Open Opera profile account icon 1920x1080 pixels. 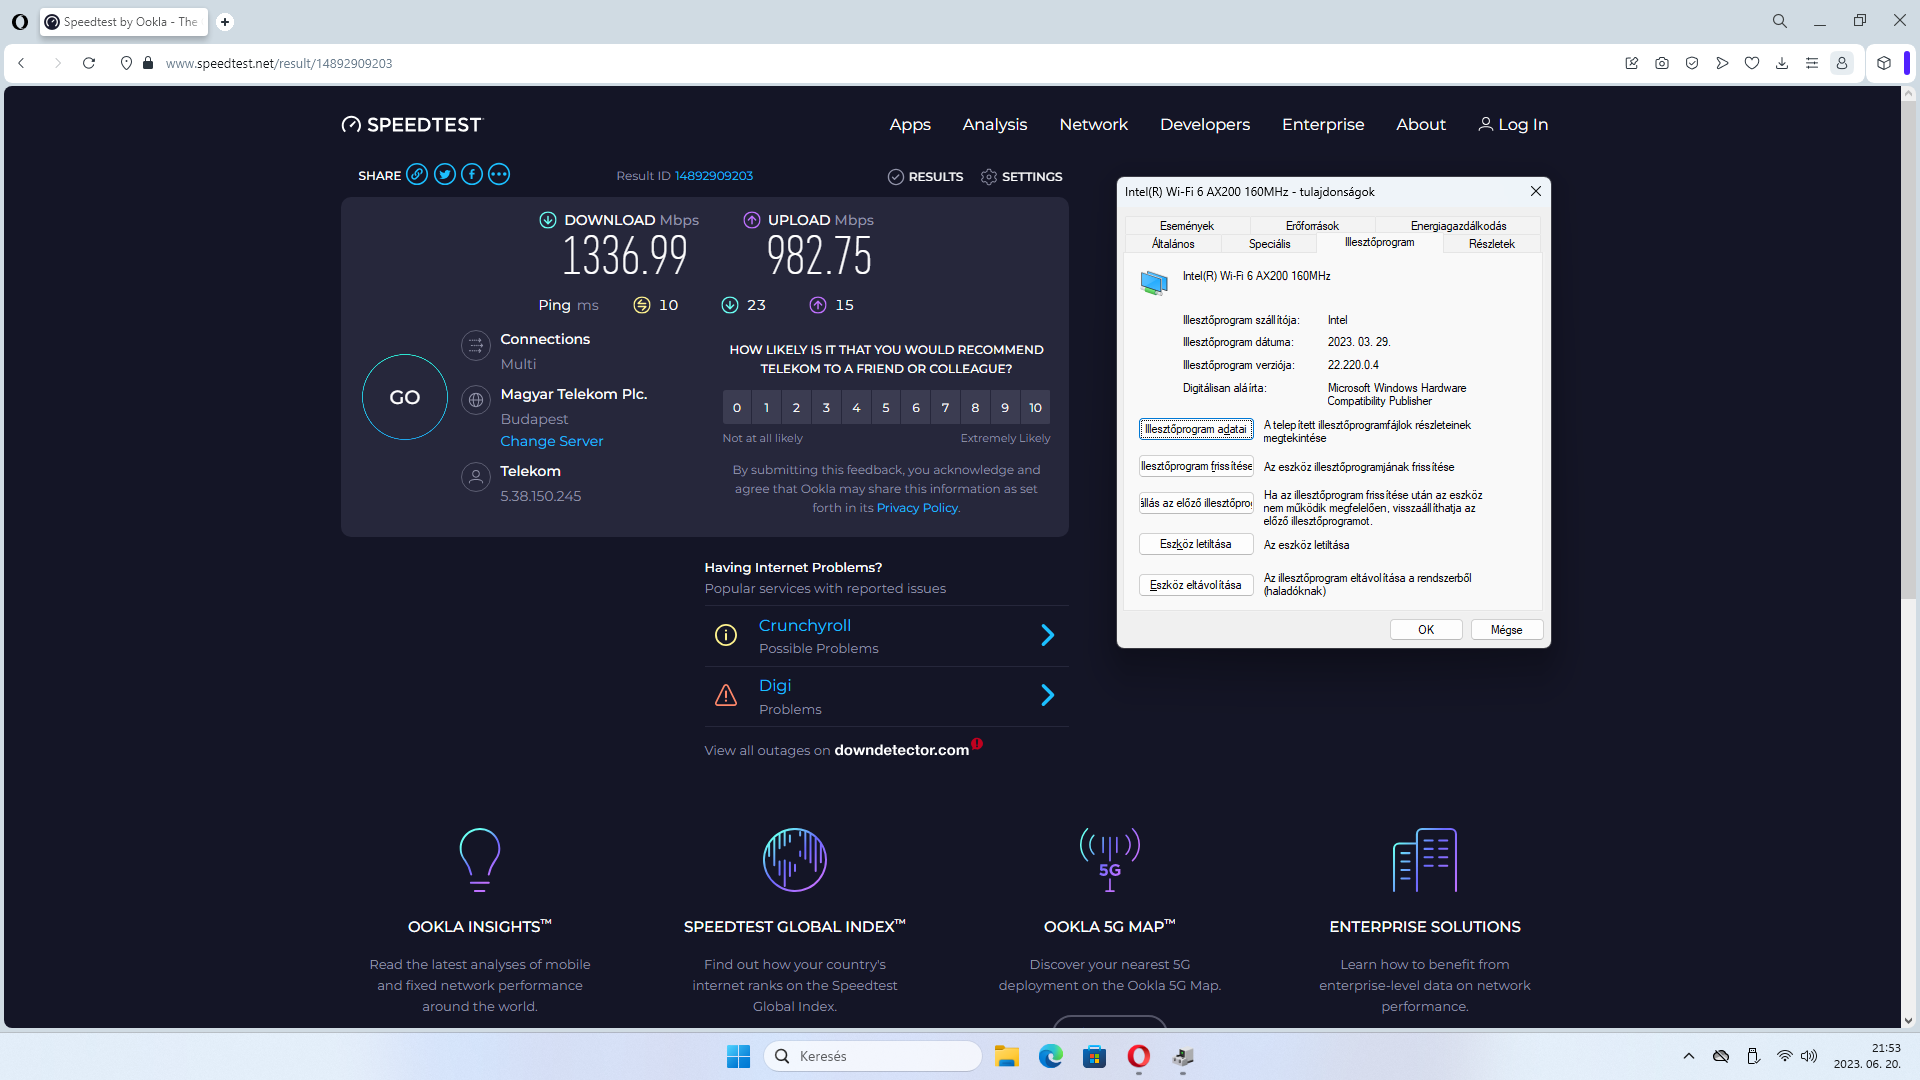click(x=1842, y=63)
